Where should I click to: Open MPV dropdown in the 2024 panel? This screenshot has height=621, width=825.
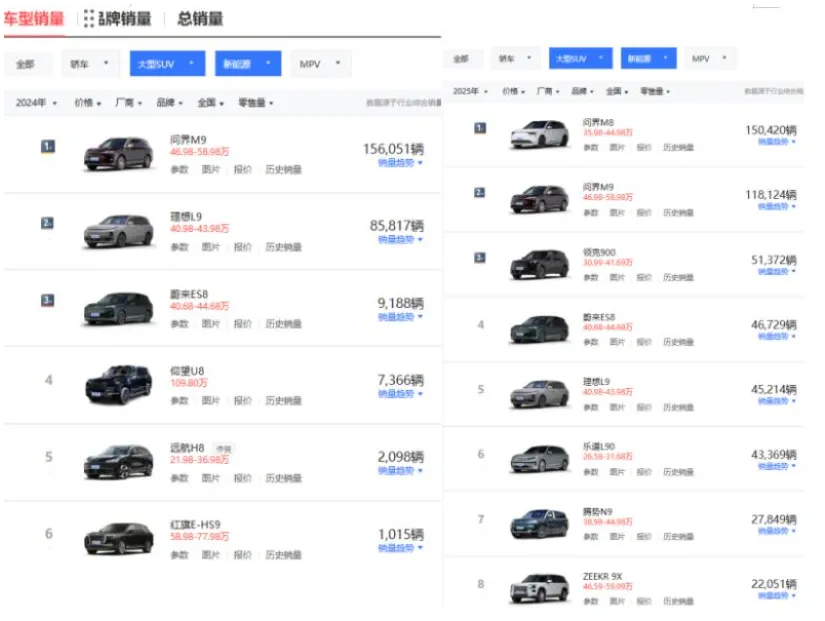[x=320, y=64]
